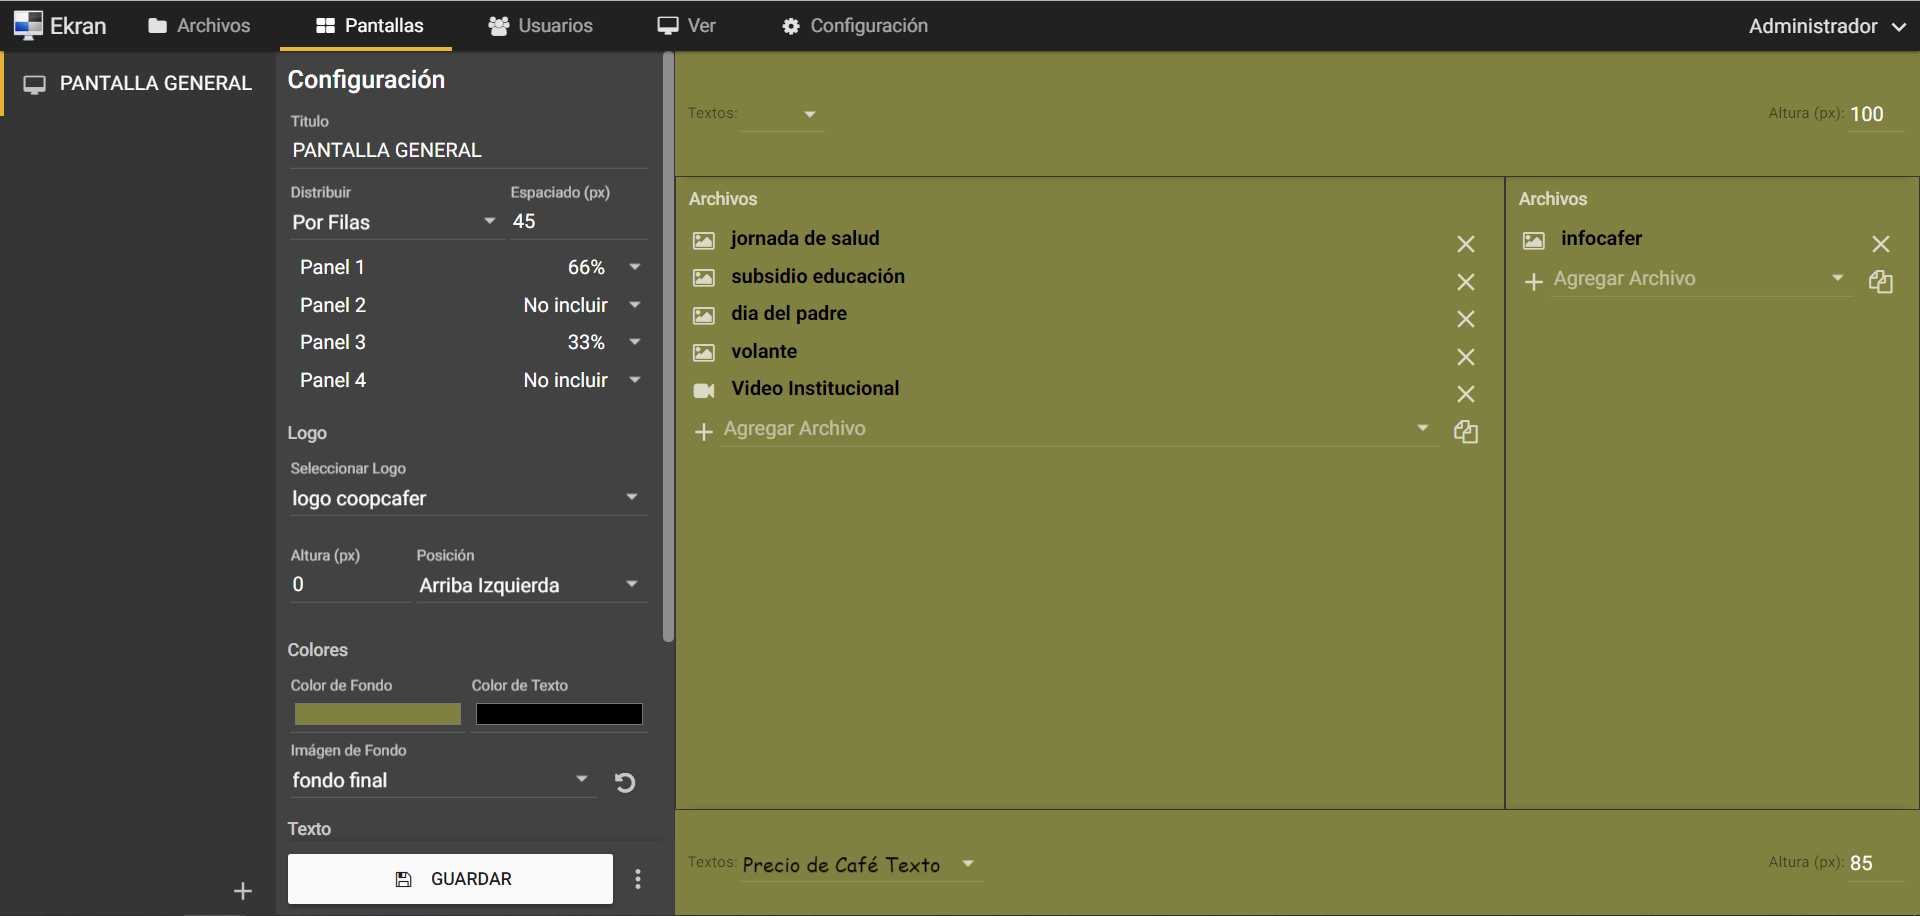The width and height of the screenshot is (1920, 916).
Task: Open the Administrador account menu
Action: [x=1826, y=27]
